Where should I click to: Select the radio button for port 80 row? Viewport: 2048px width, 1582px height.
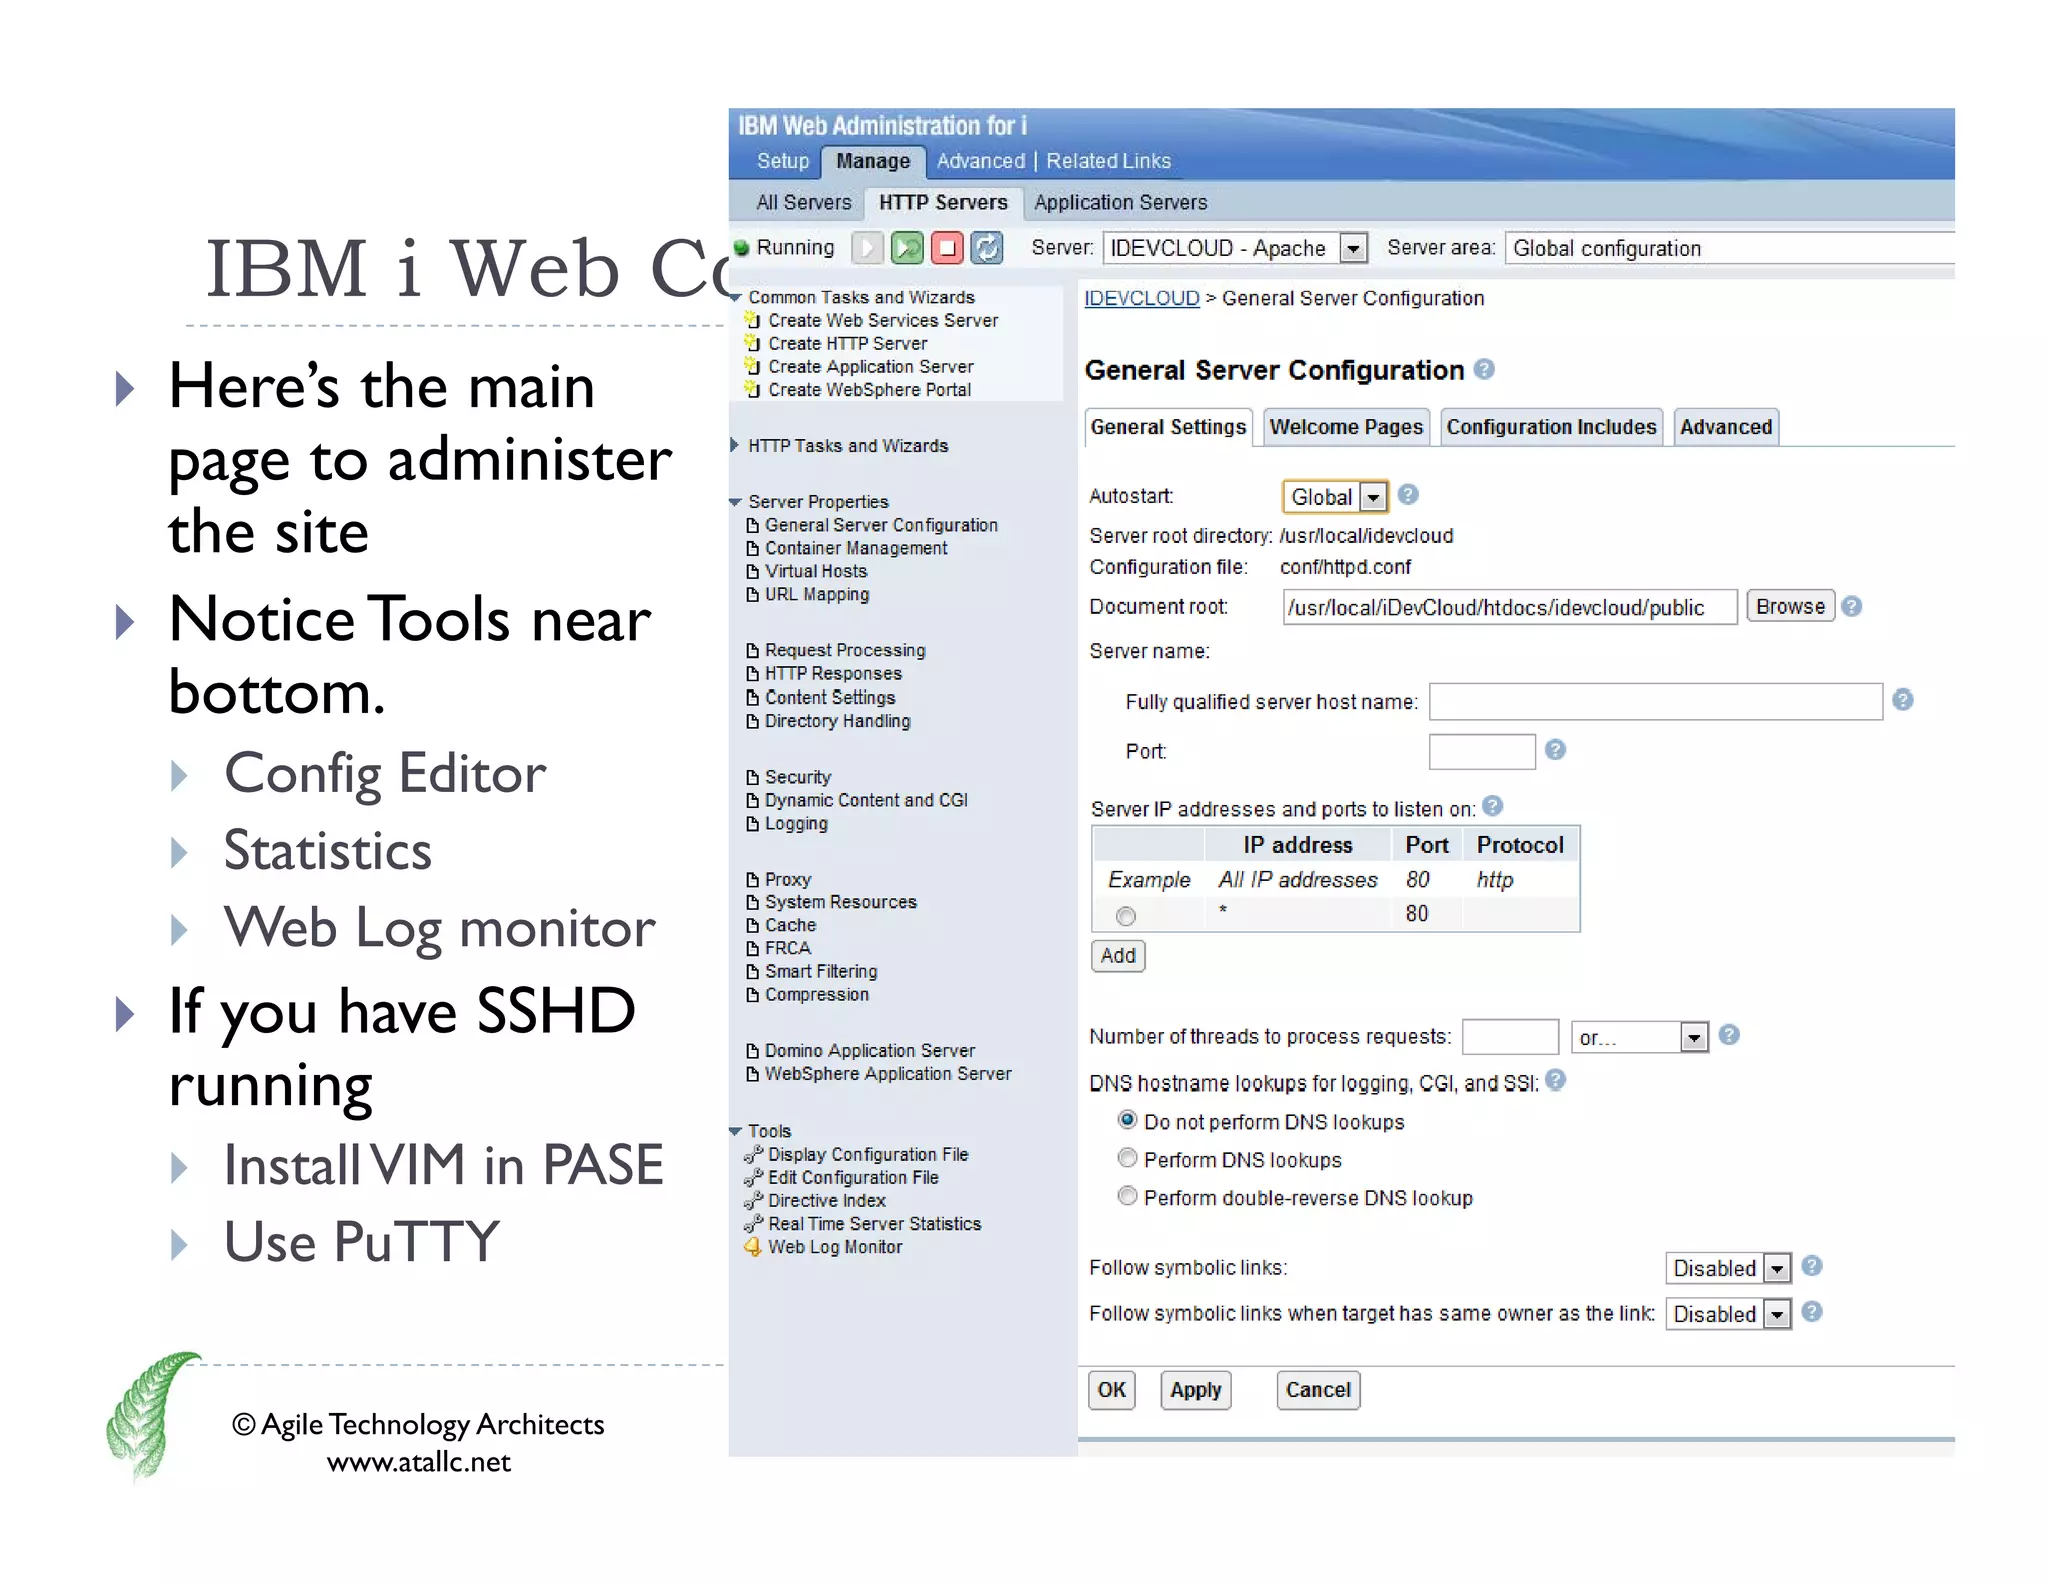point(1126,916)
